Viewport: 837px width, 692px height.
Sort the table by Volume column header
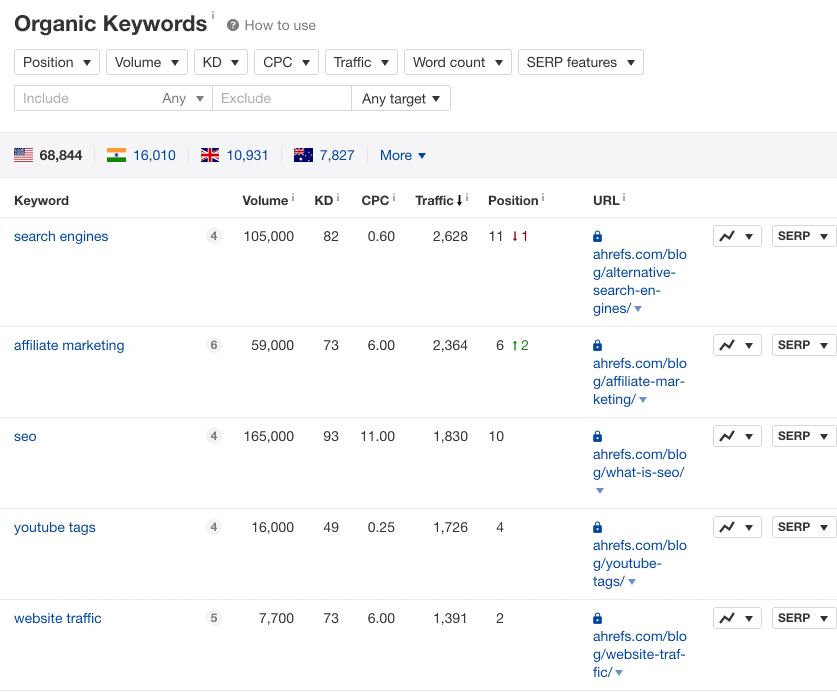pos(265,200)
